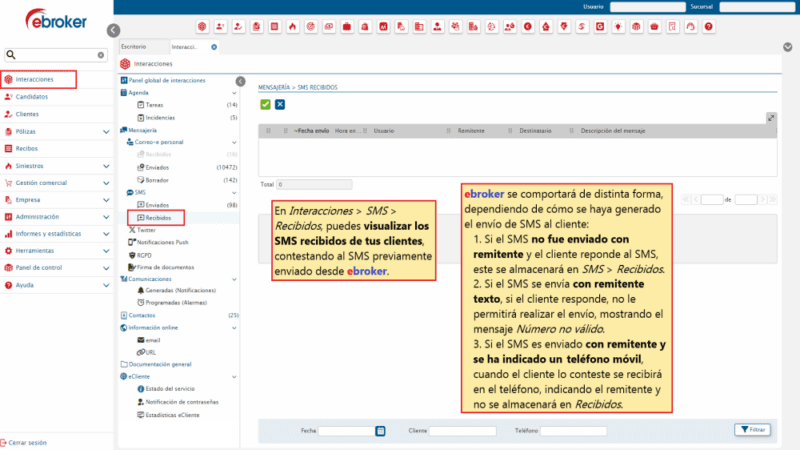Switch to the Escritorio tab
The height and width of the screenshot is (450, 800).
133,46
